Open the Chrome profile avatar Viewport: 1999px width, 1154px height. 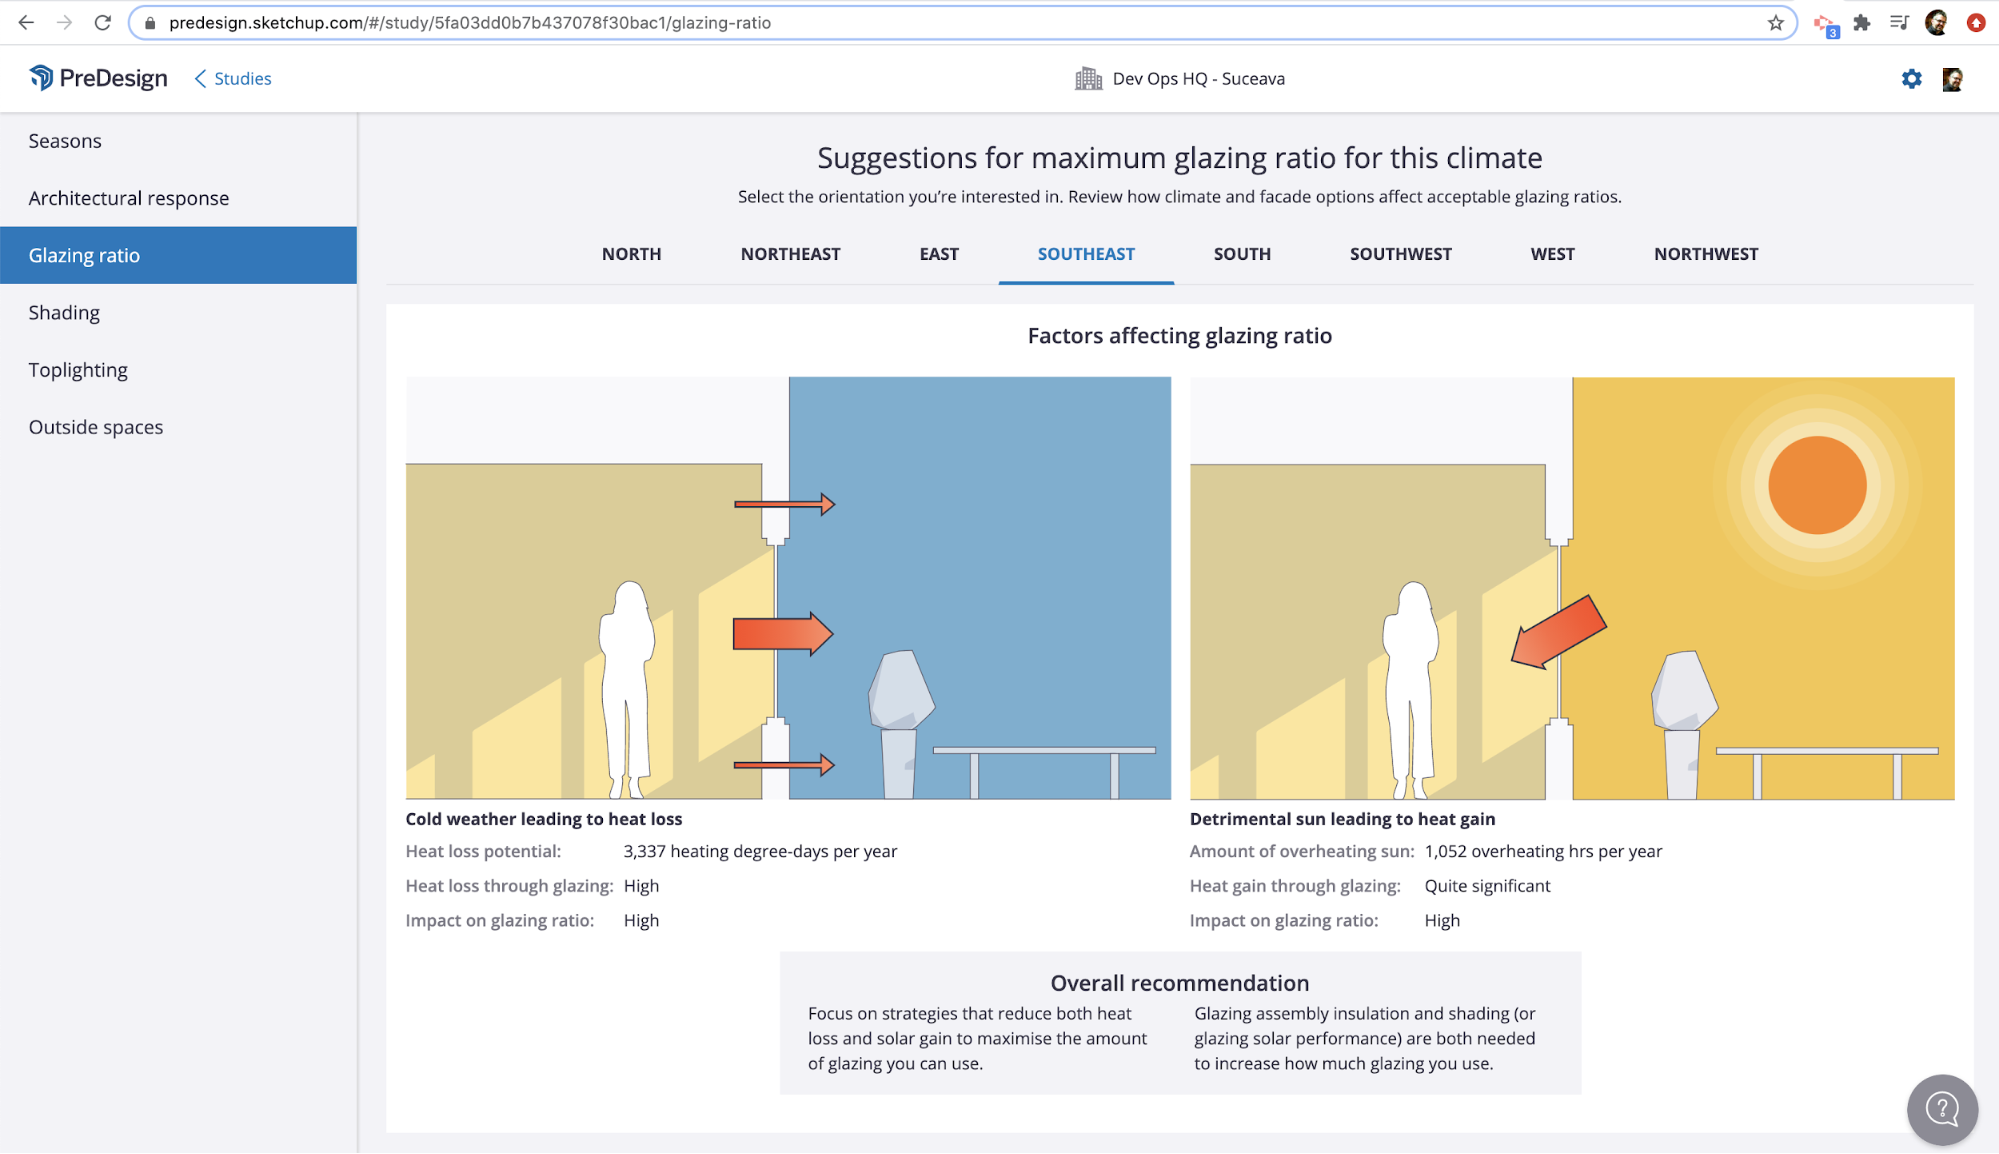coord(1938,22)
